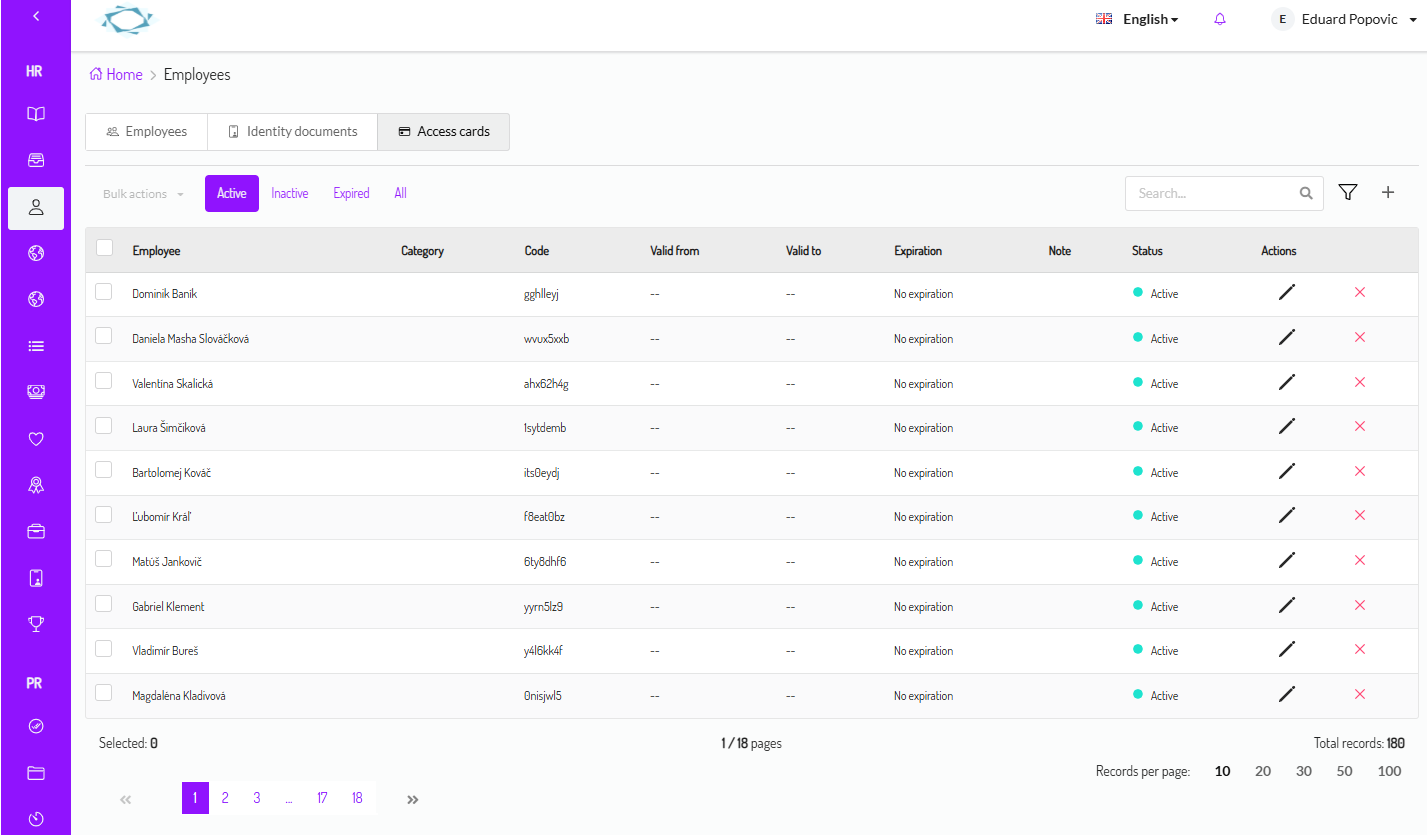Screen dimensions: 1427x835
Task: Edit Dominik Baník's access card
Action: 1287,292
